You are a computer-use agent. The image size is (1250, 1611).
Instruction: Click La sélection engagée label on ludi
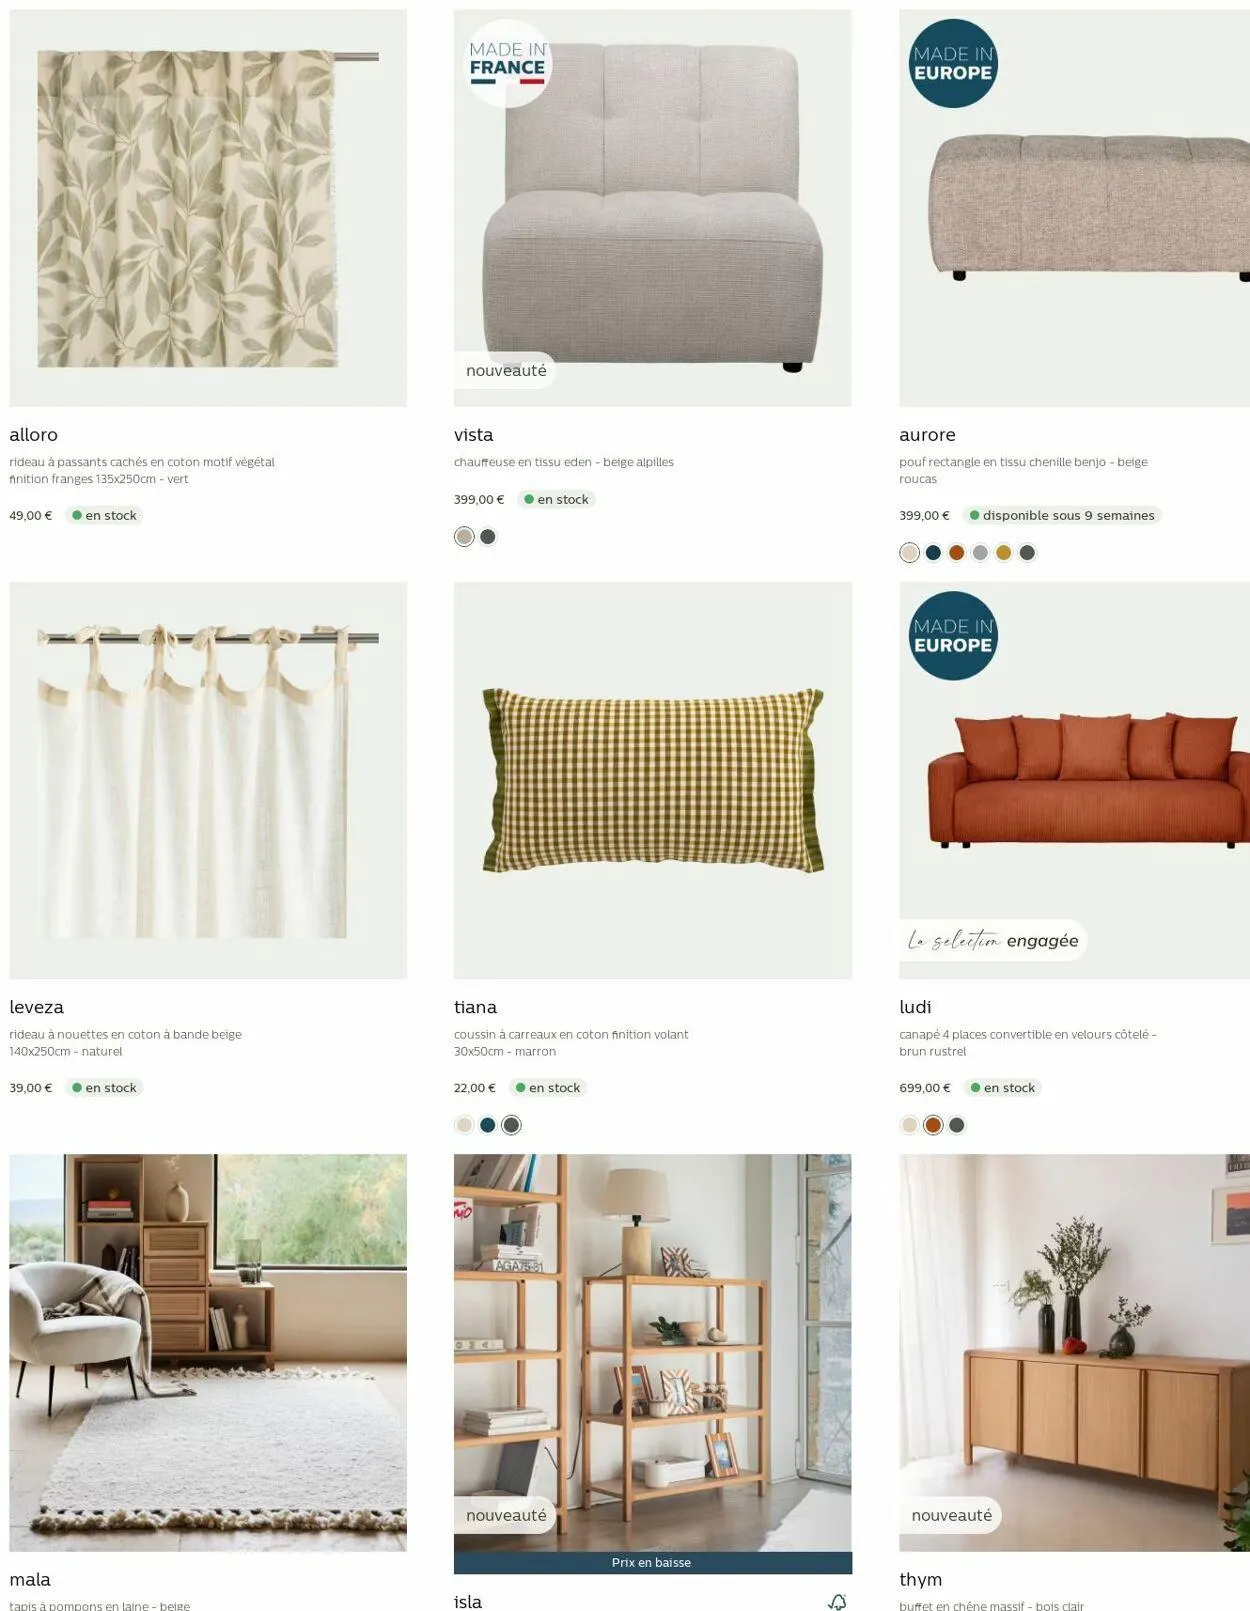point(992,940)
